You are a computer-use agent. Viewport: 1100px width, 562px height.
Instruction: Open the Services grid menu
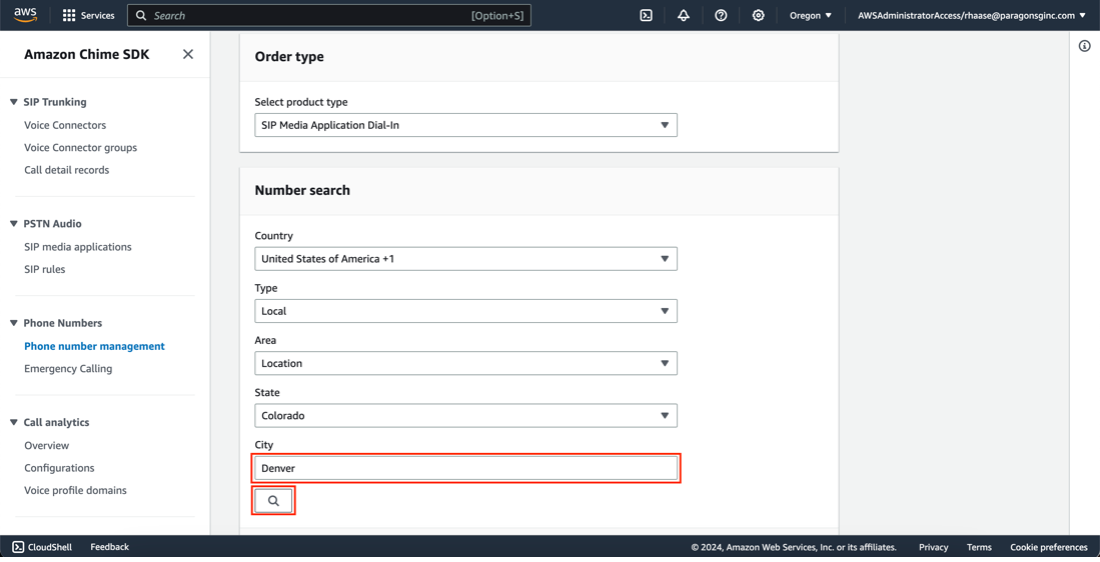click(88, 15)
